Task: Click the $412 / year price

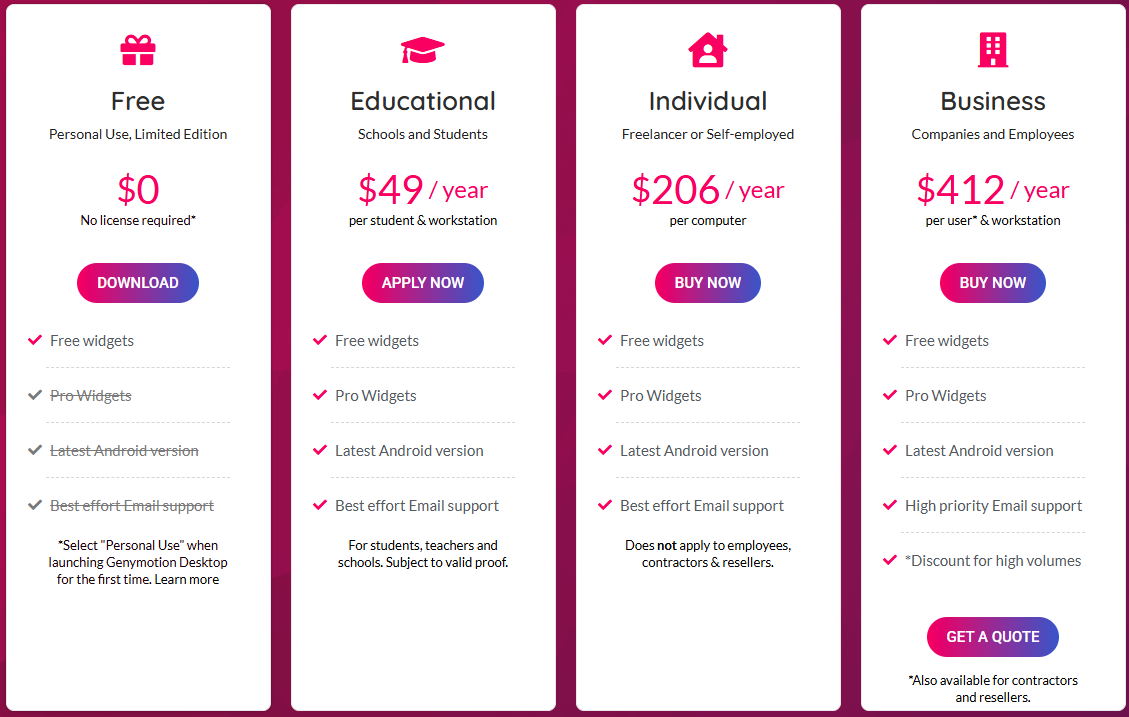Action: 992,190
